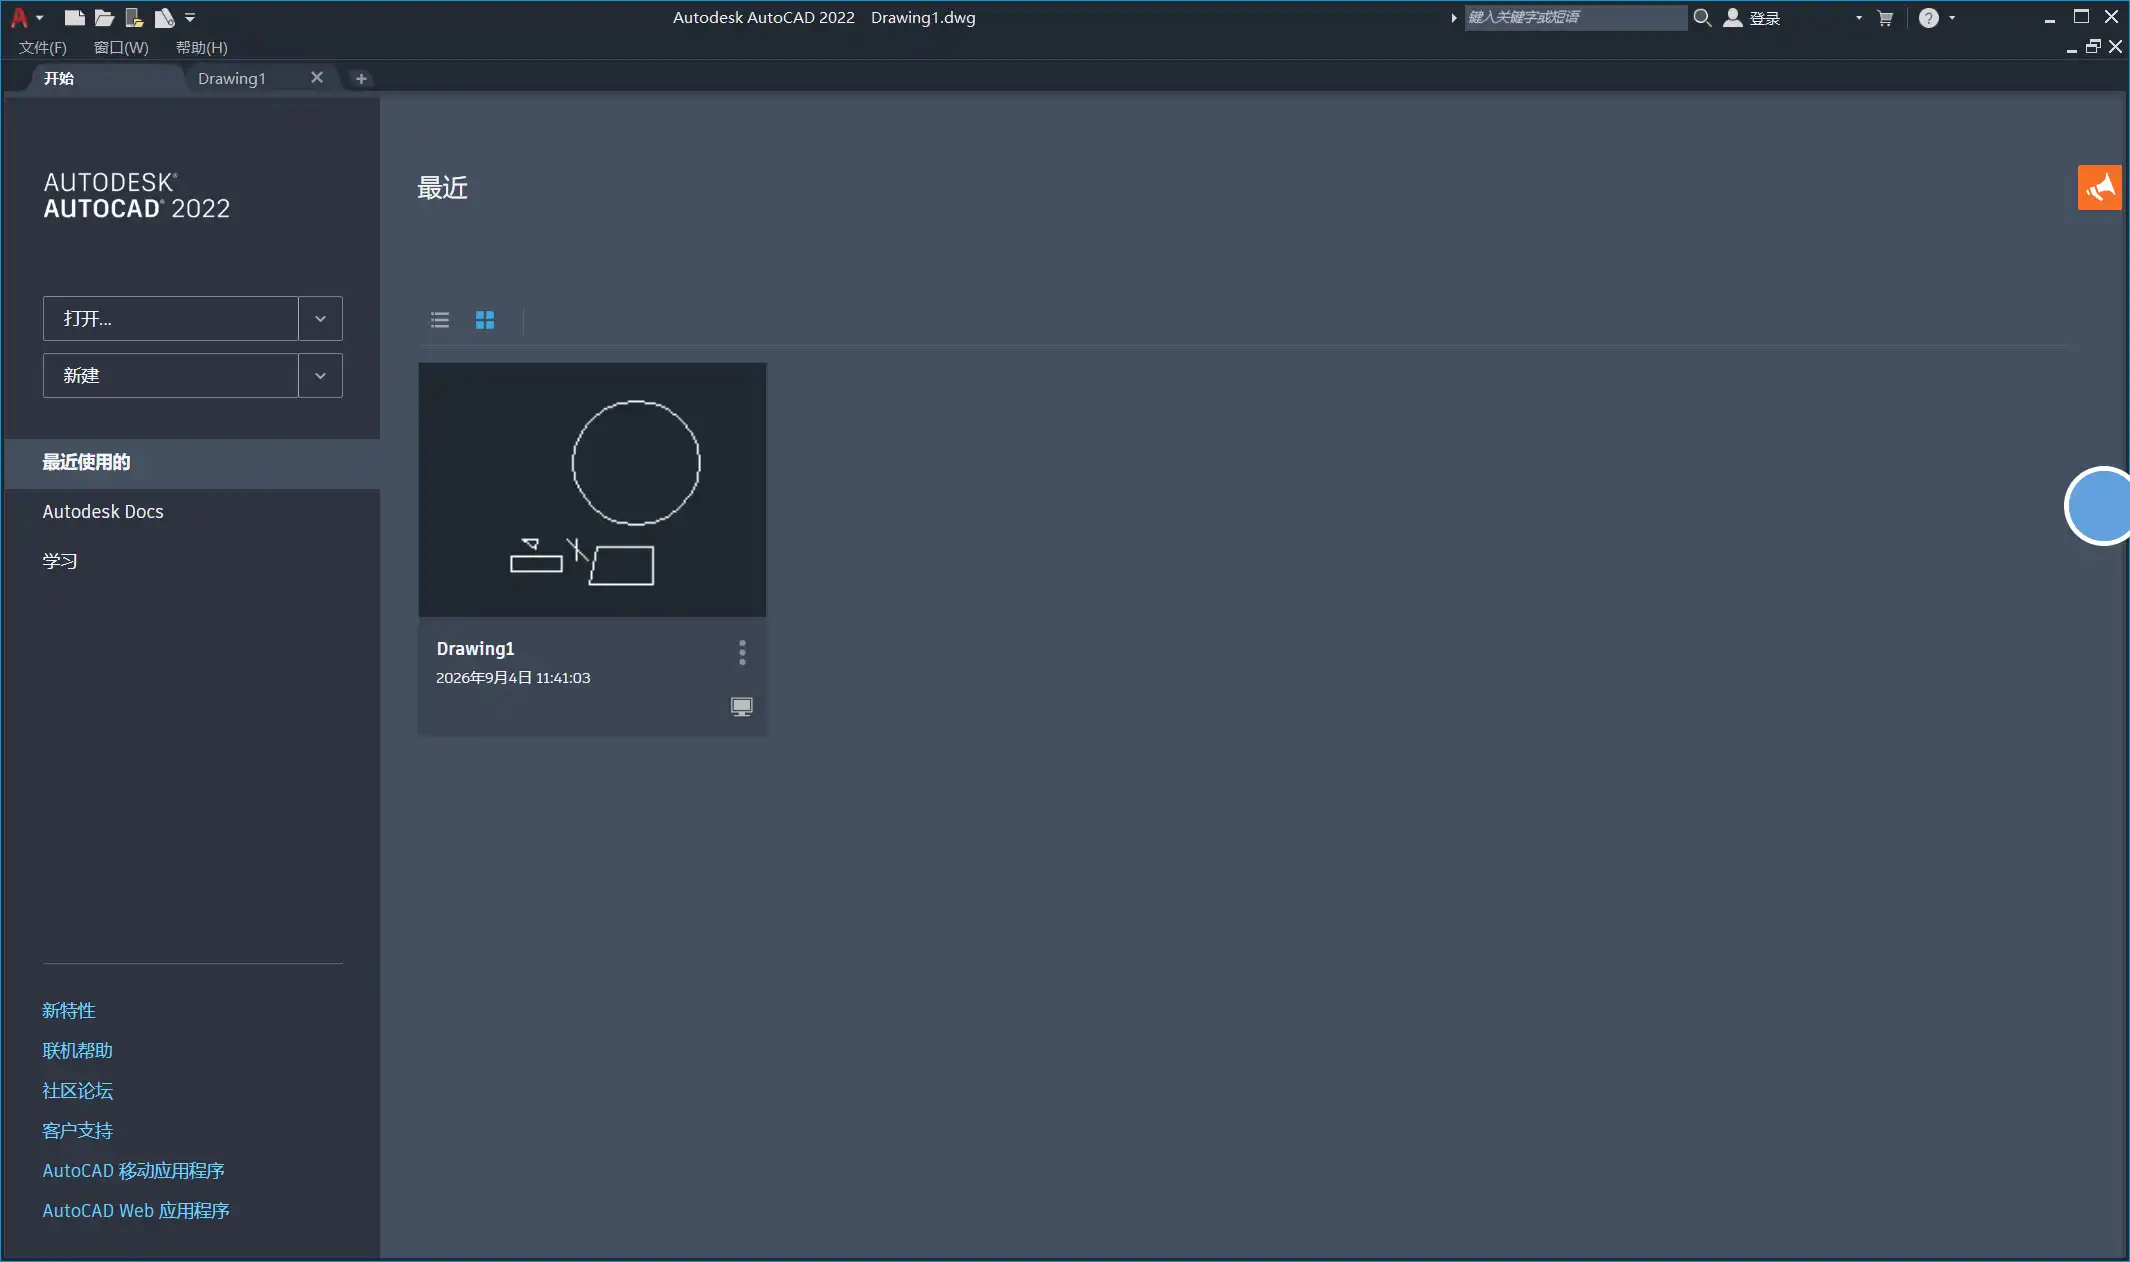
Task: Expand the account dropdown arrow beside 登录
Action: (x=1859, y=18)
